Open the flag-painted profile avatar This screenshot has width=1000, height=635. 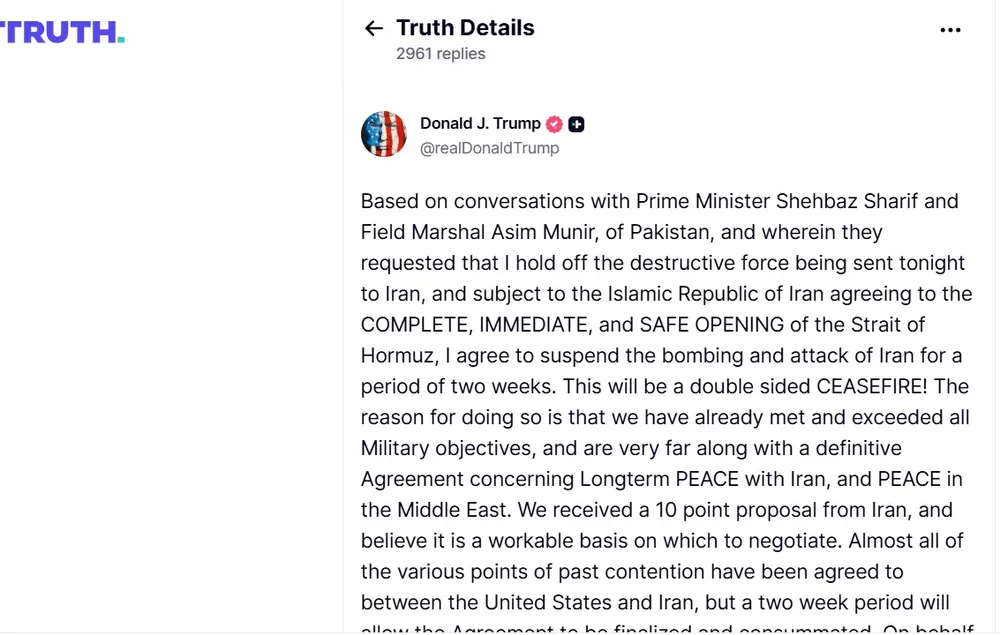[x=384, y=135]
